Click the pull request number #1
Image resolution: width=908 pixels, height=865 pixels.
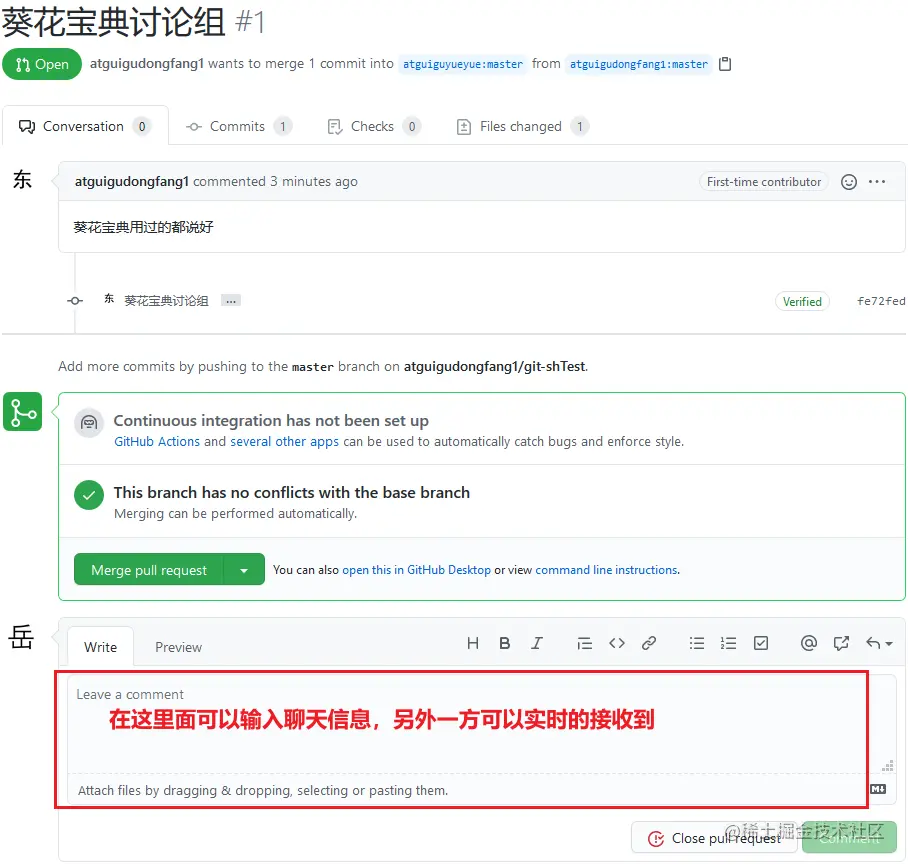(x=250, y=23)
